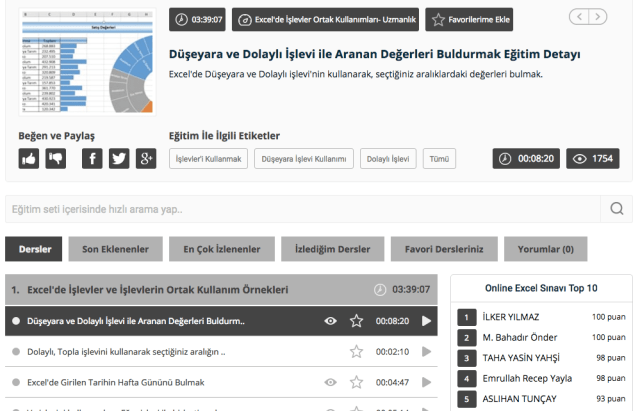Click the quick search input field
Image resolution: width=640 pixels, height=411 pixels.
click(300, 209)
